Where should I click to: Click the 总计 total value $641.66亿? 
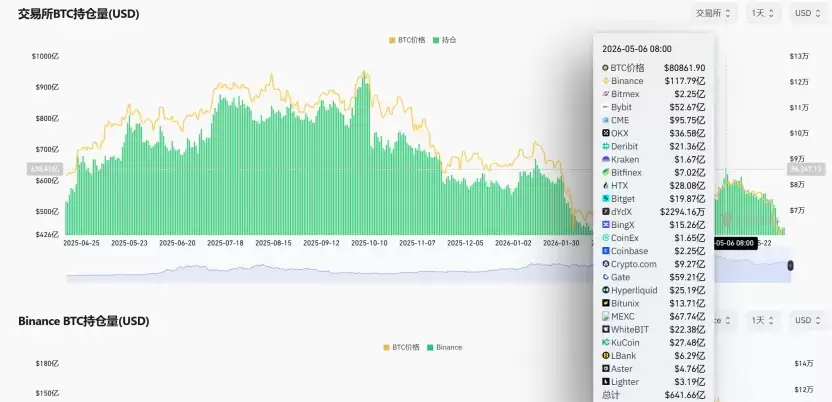(685, 395)
